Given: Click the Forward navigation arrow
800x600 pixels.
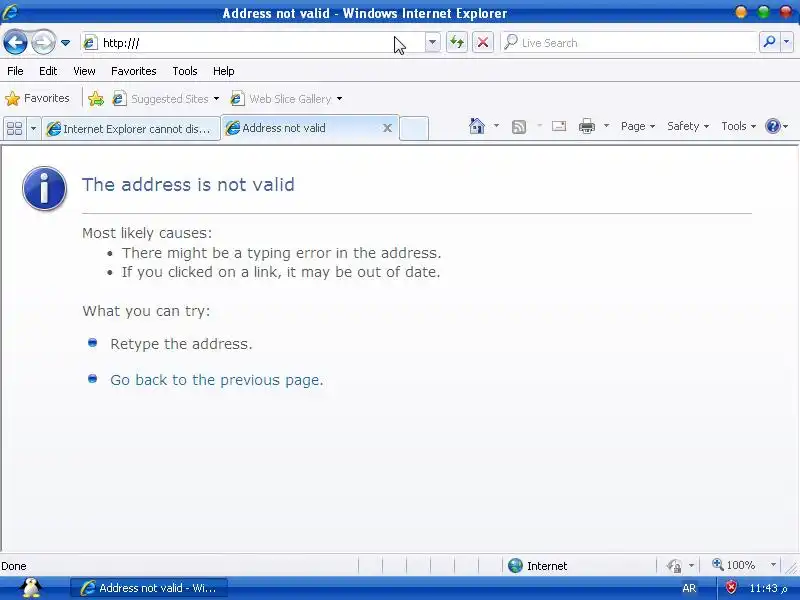Looking at the screenshot, I should tap(43, 42).
